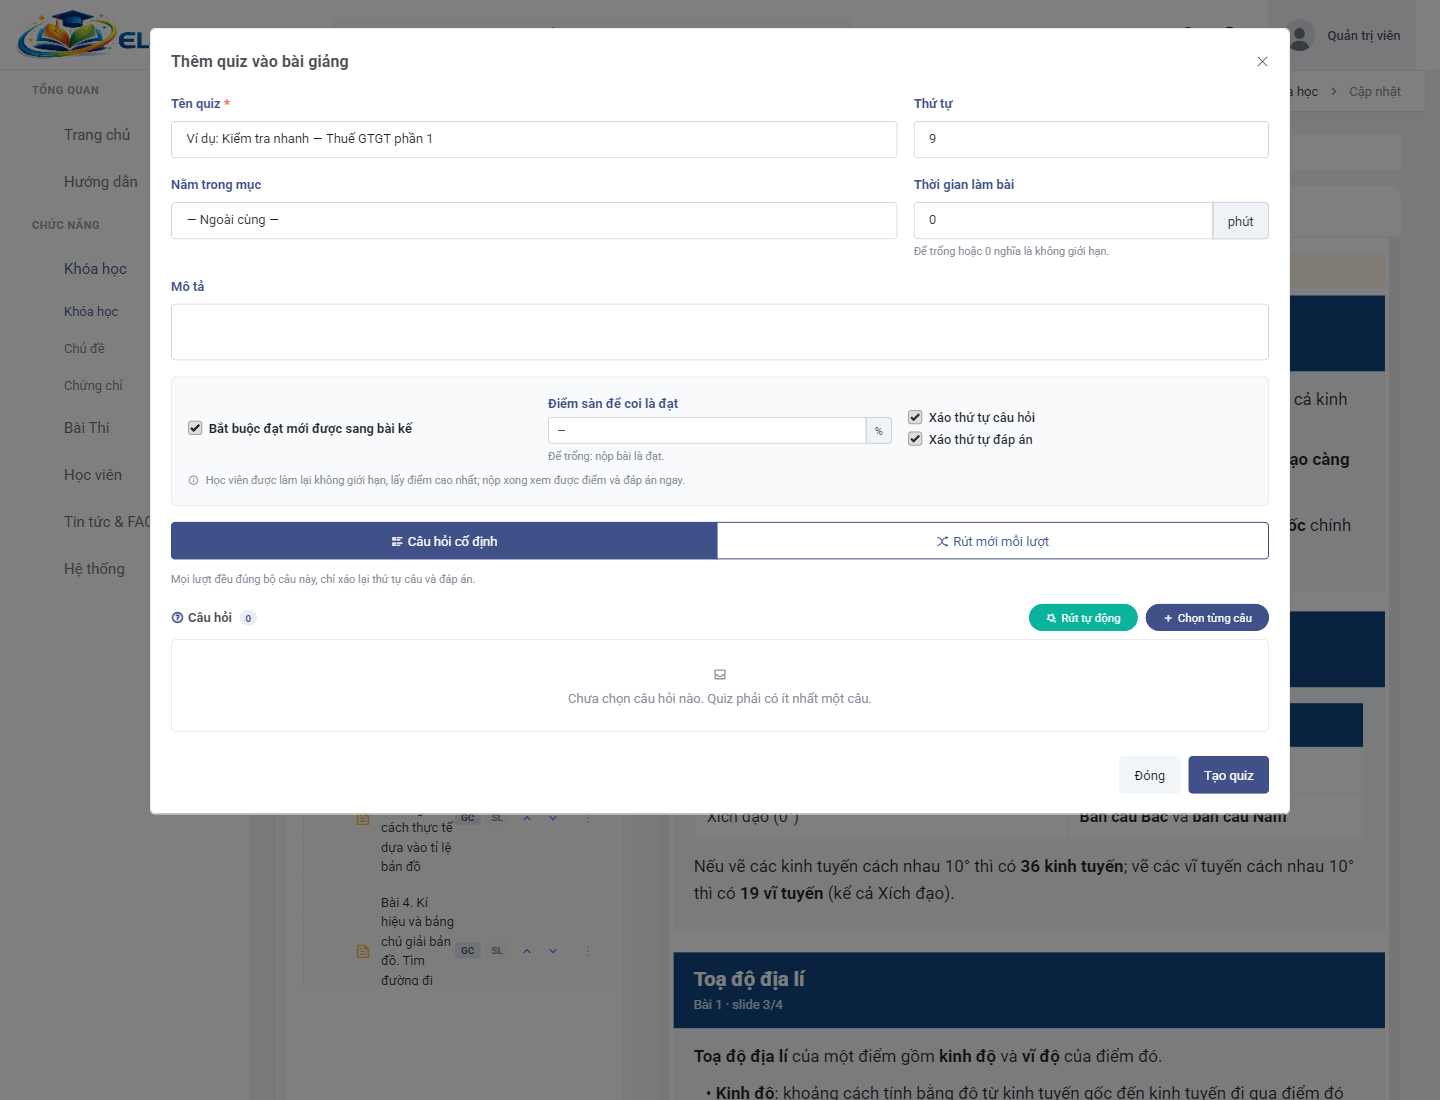Click the Cập nhật breadcrumb in background page
Viewport: 1440px width, 1100px height.
pos(1375,92)
